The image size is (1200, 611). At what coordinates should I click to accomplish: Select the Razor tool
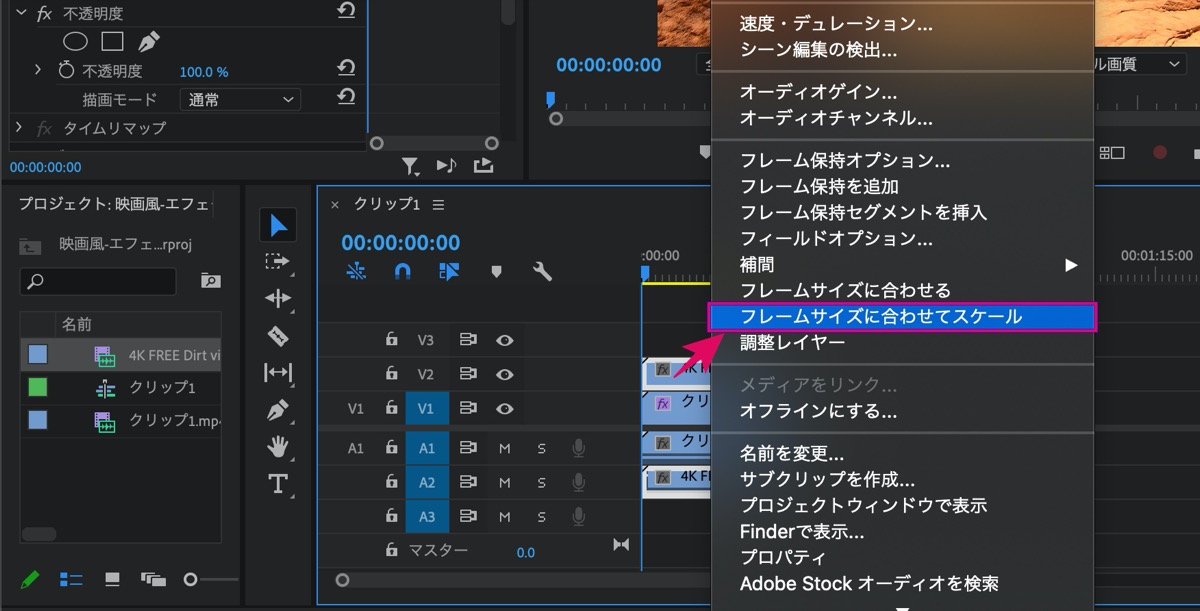278,335
